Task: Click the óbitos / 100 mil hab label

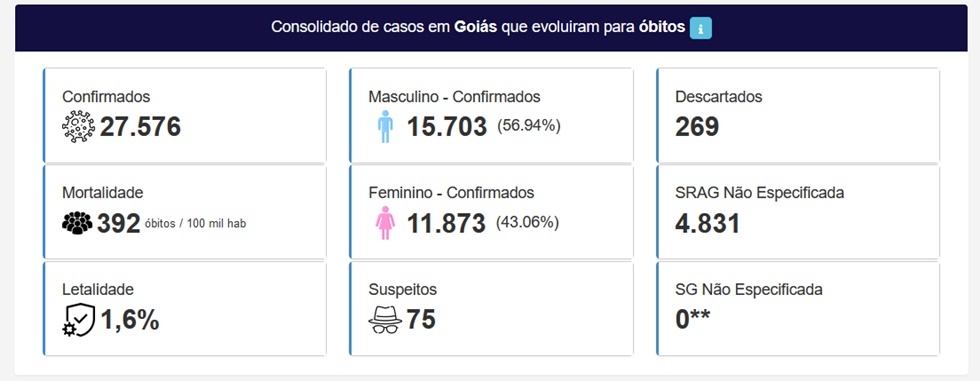Action: point(195,224)
